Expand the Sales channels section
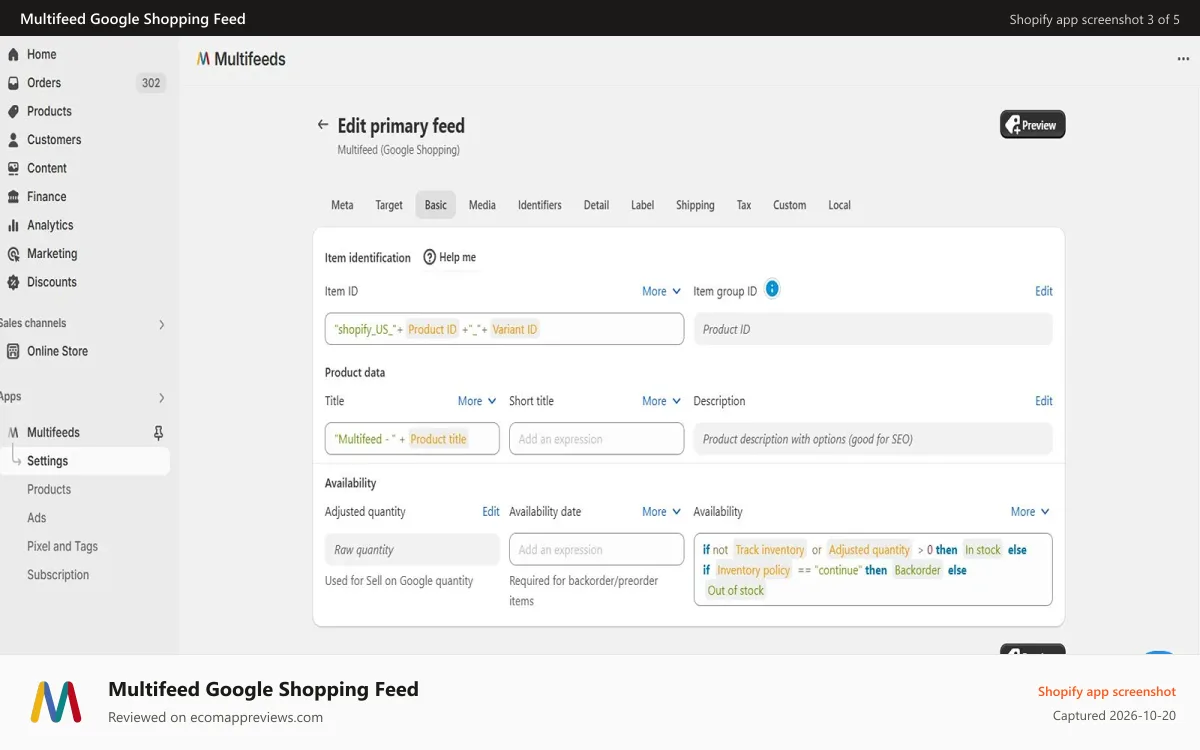Image resolution: width=1200 pixels, height=750 pixels. [161, 324]
